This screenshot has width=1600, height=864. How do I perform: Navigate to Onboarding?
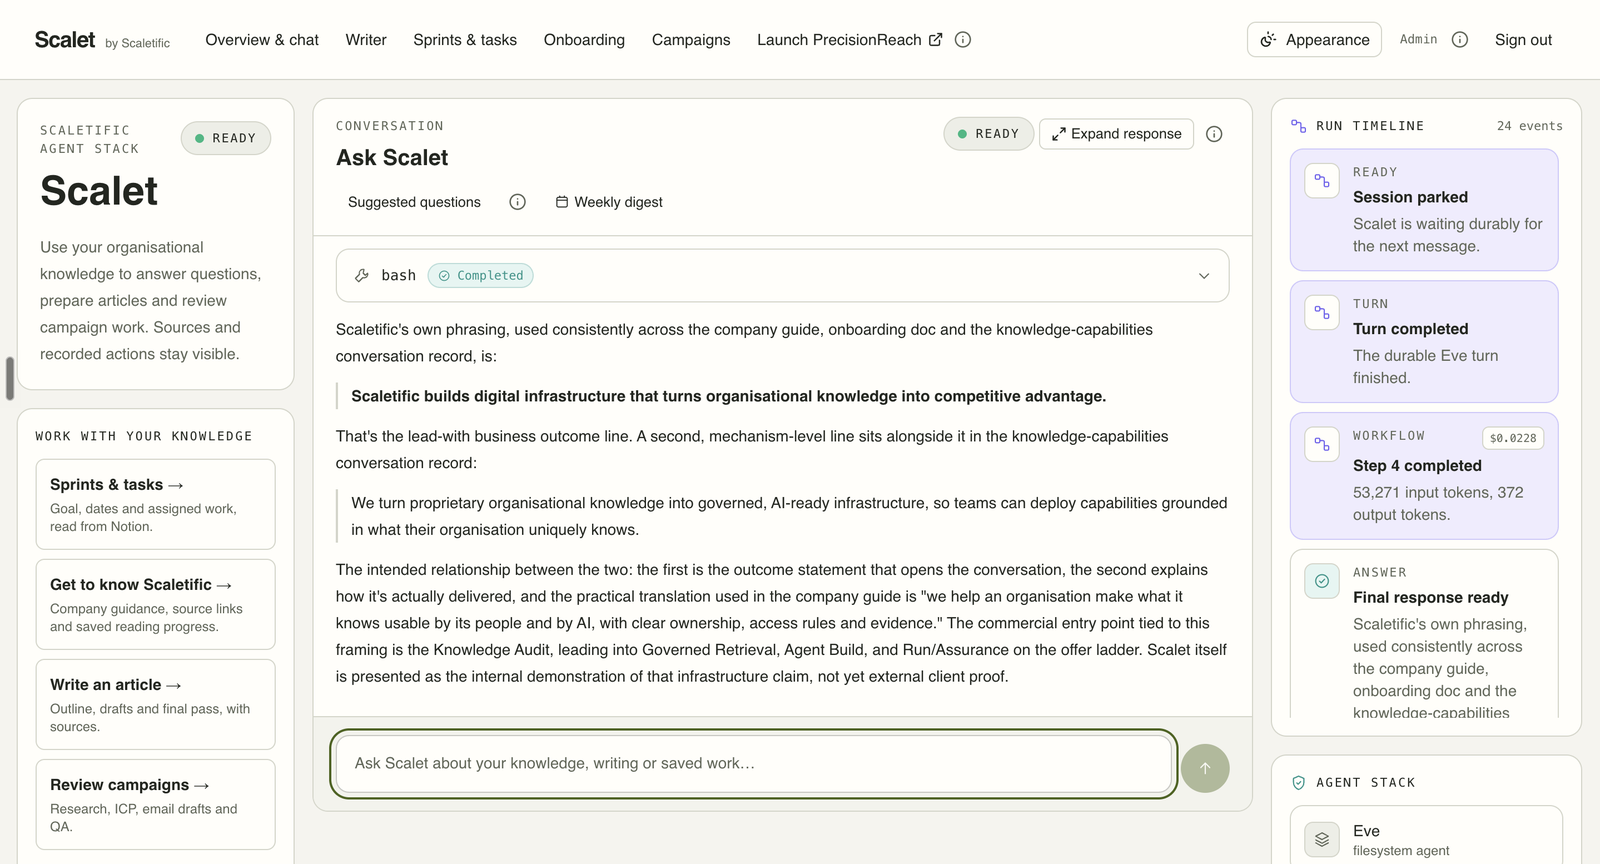(584, 40)
